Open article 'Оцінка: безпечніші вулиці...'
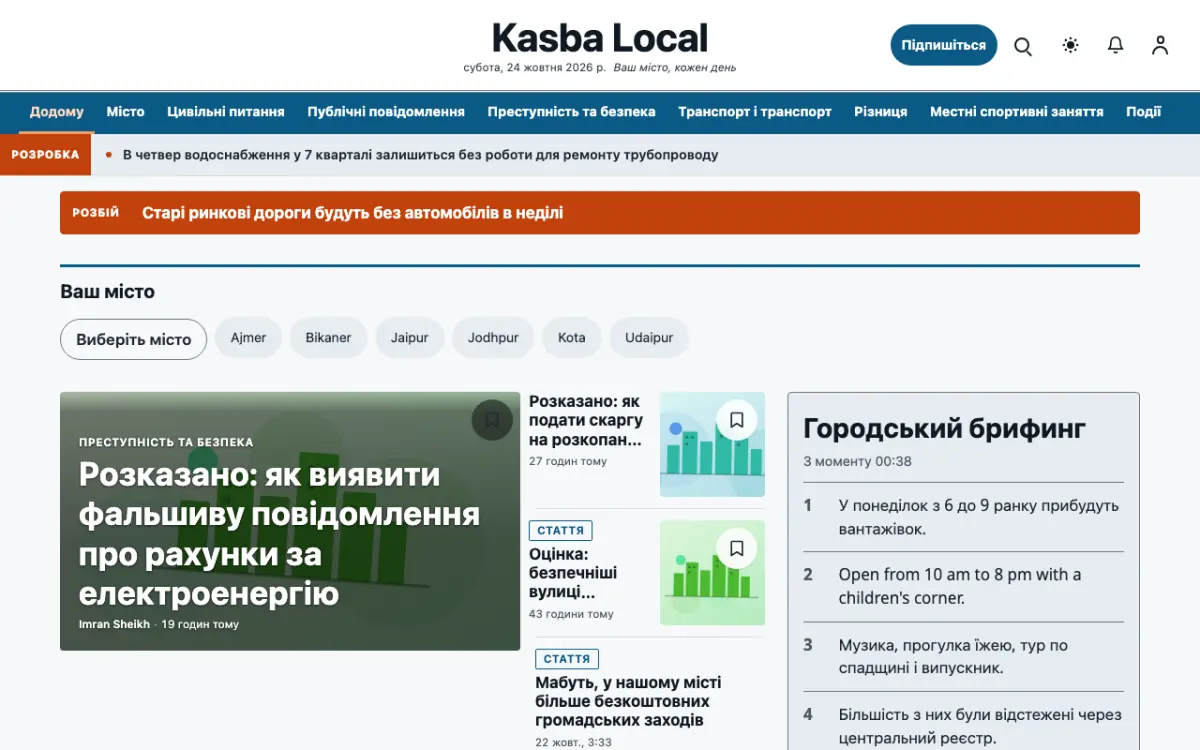This screenshot has height=750, width=1200. [x=574, y=573]
